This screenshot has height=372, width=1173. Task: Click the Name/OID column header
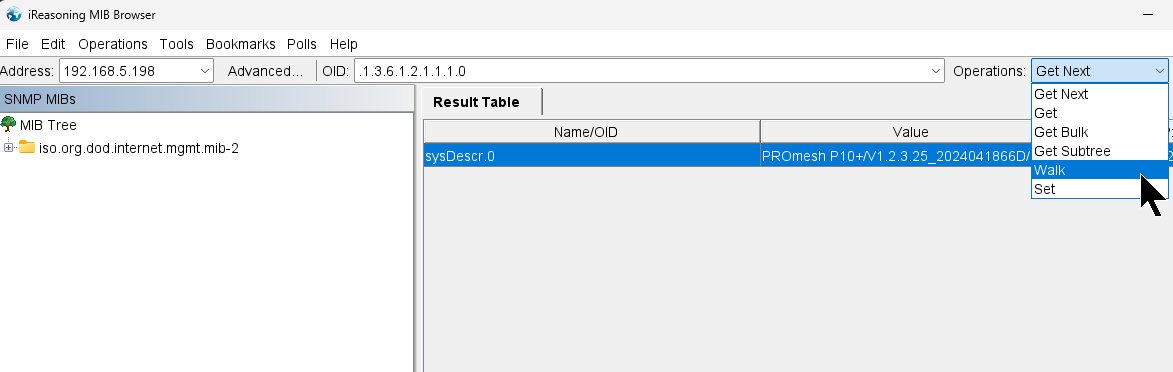(592, 132)
